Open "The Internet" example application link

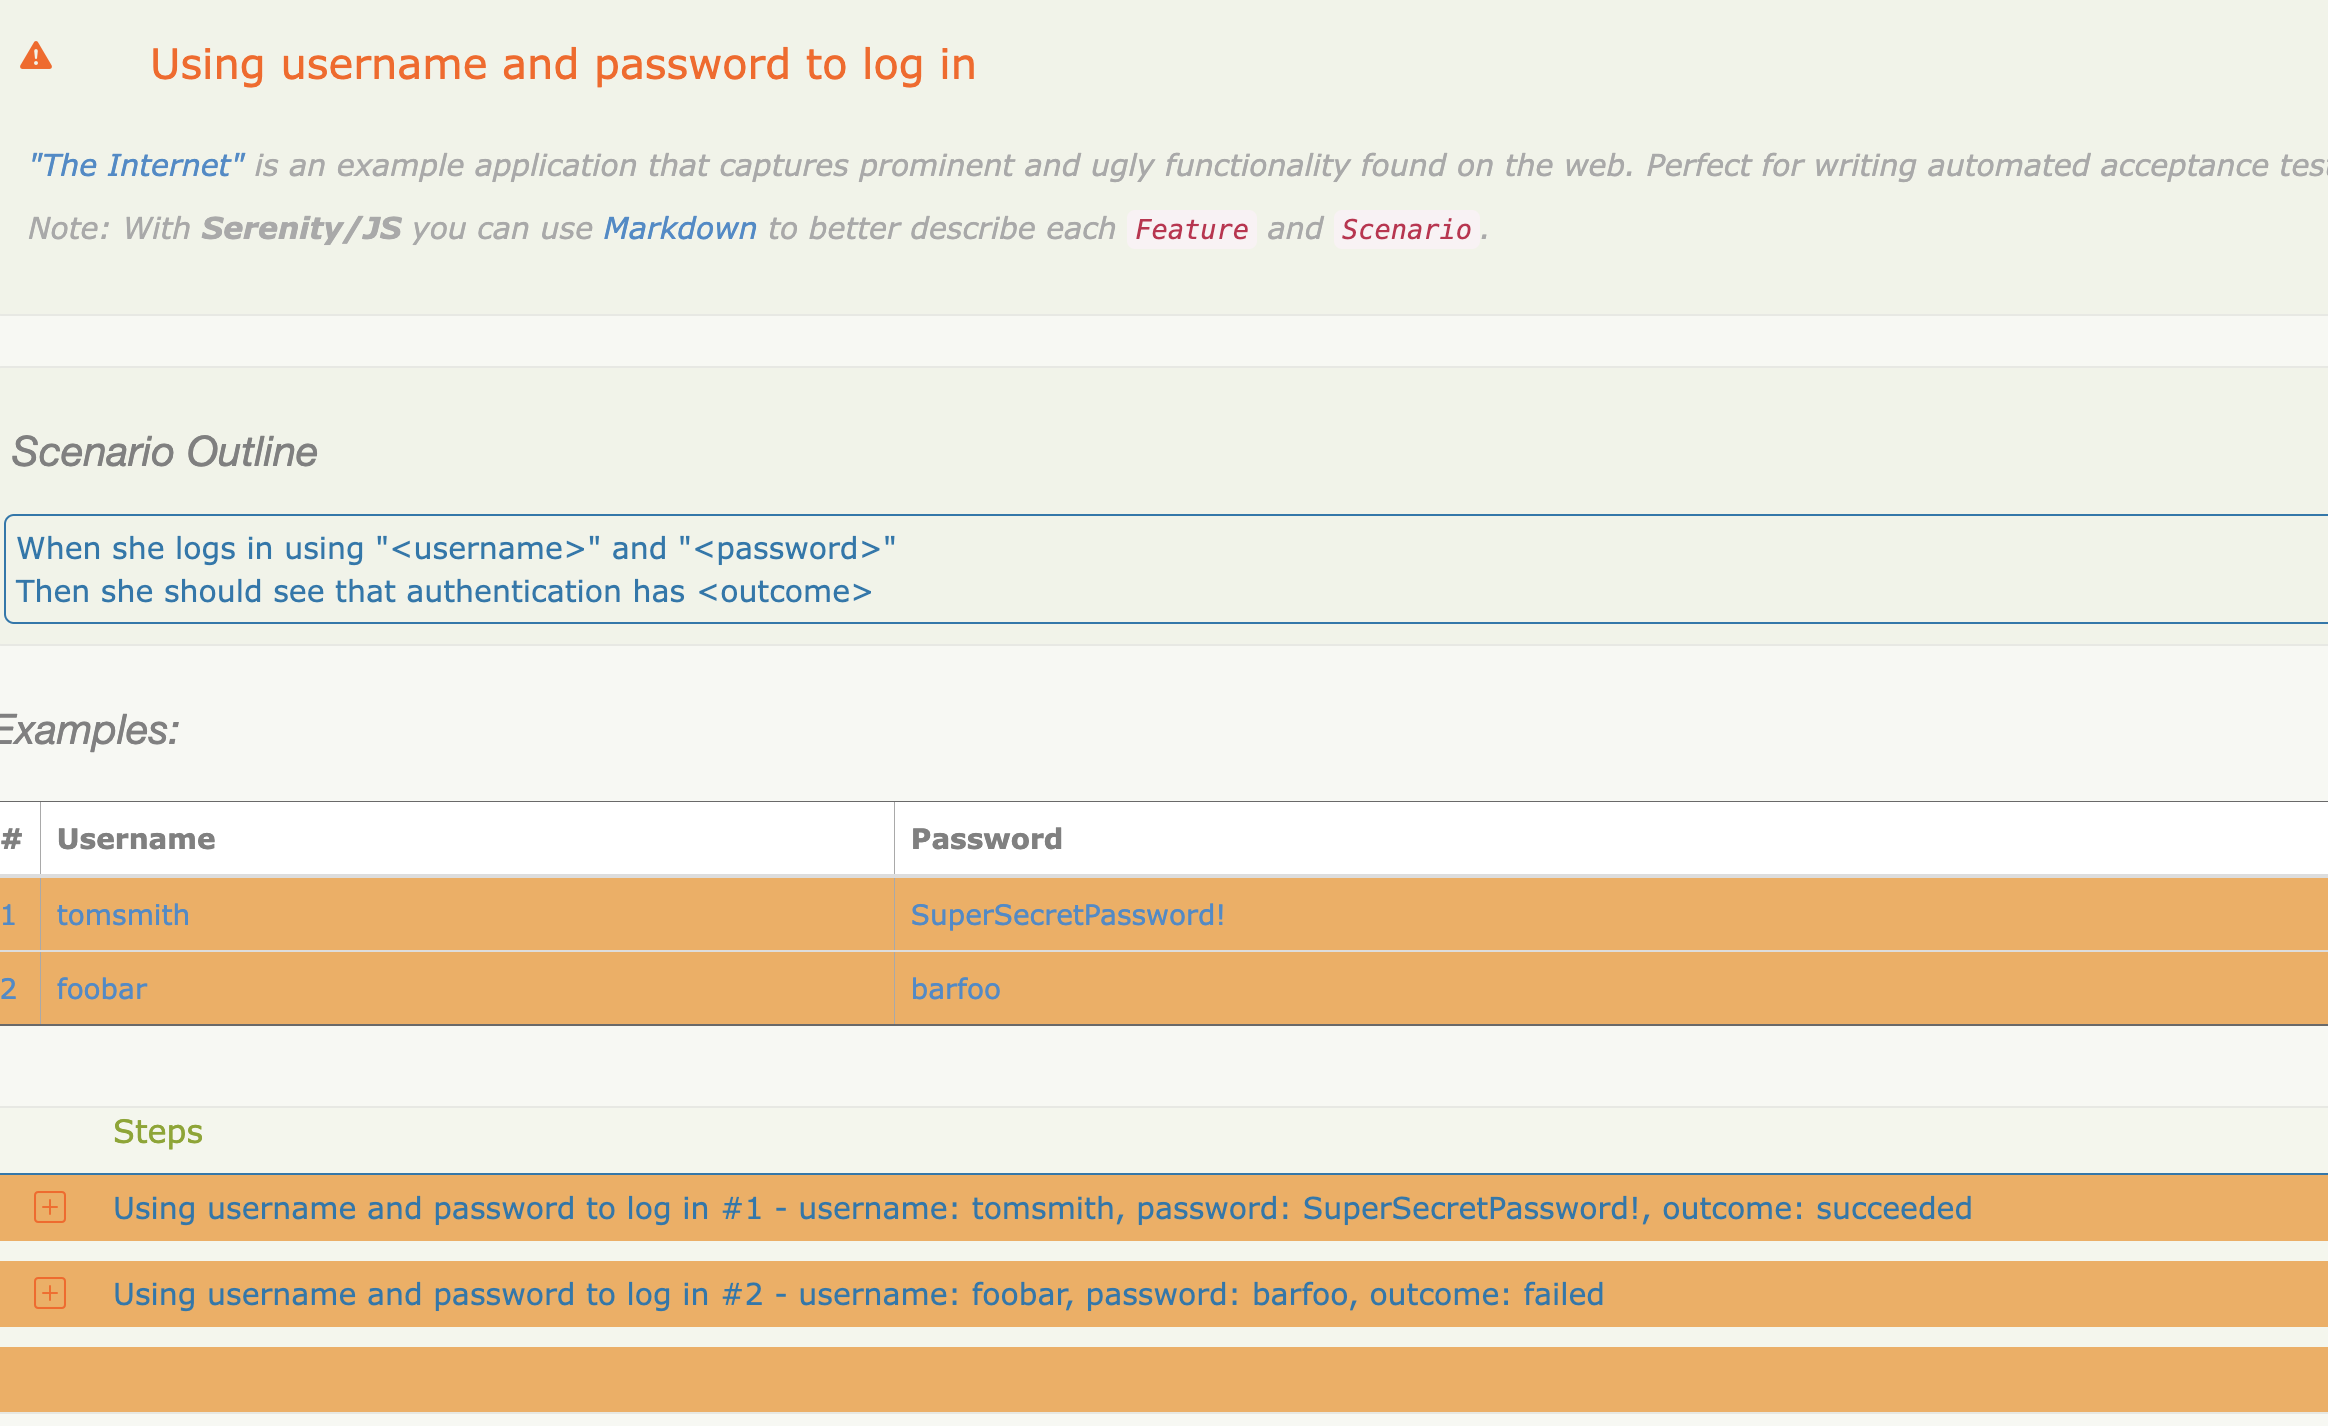[137, 164]
